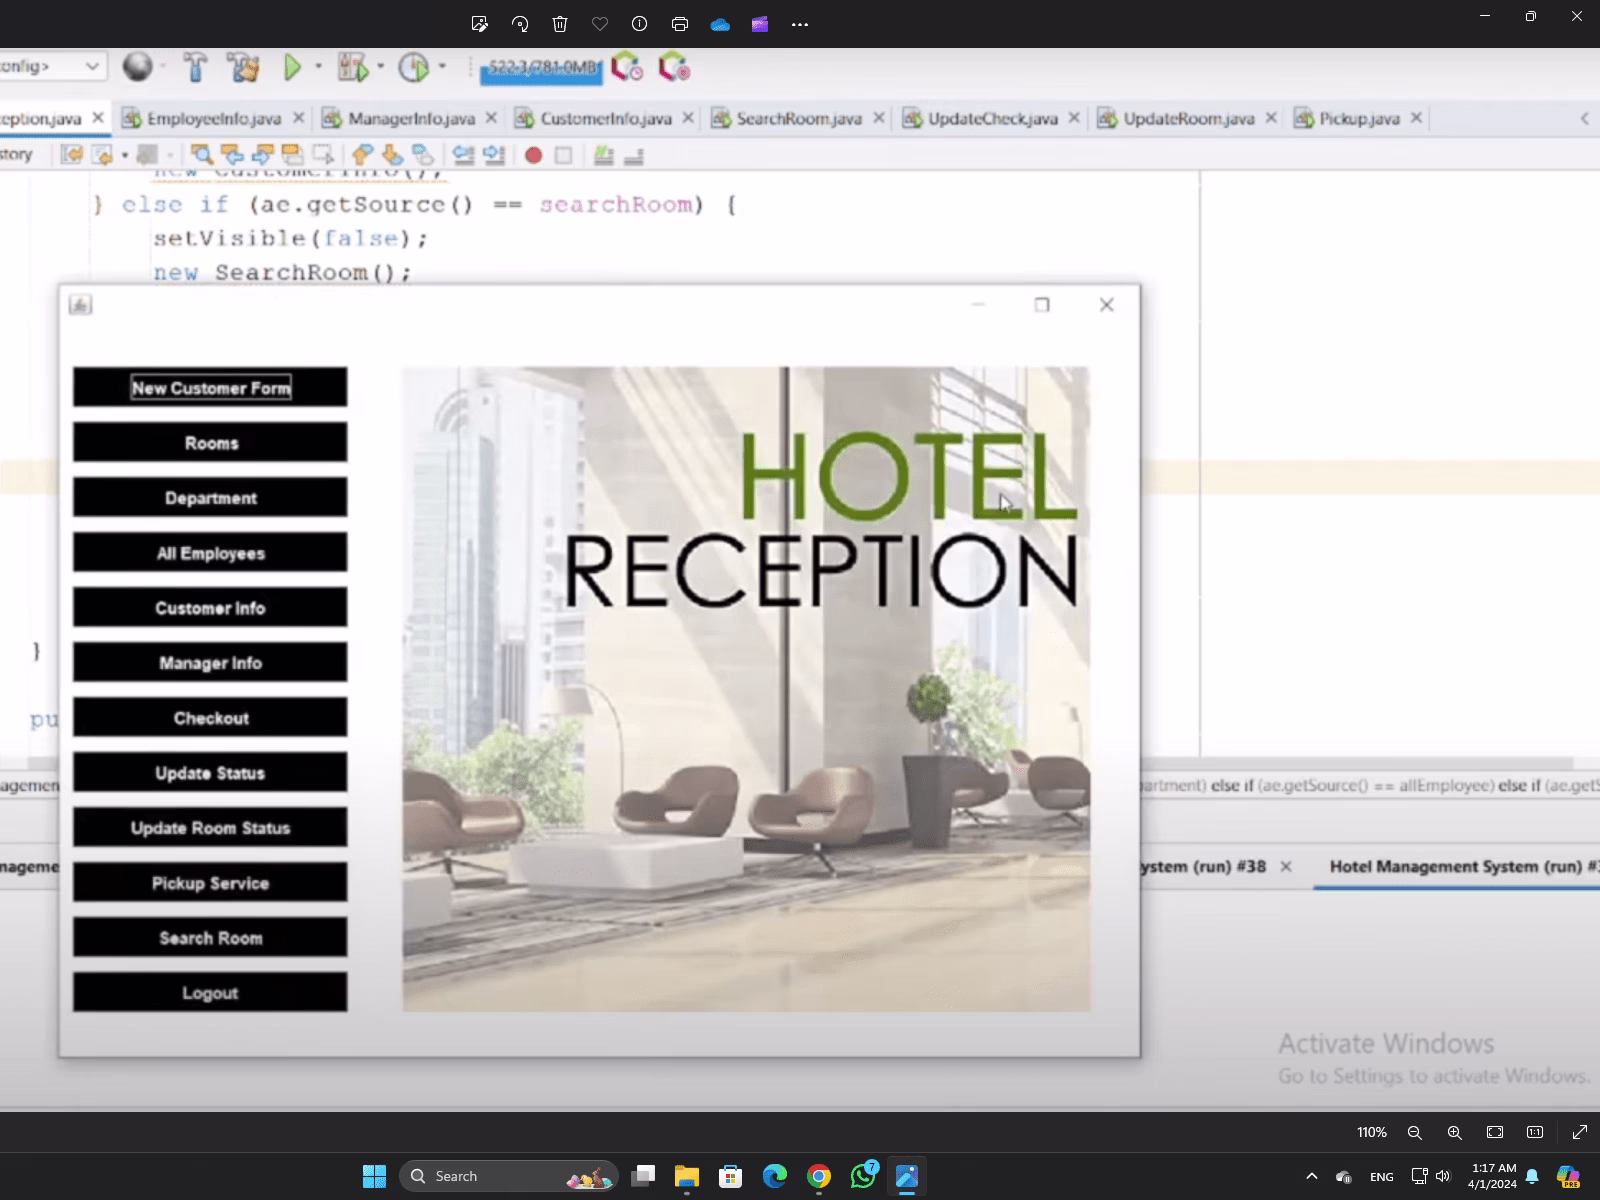Click the Photos edit image icon
This screenshot has width=1600, height=1200.
(480, 24)
